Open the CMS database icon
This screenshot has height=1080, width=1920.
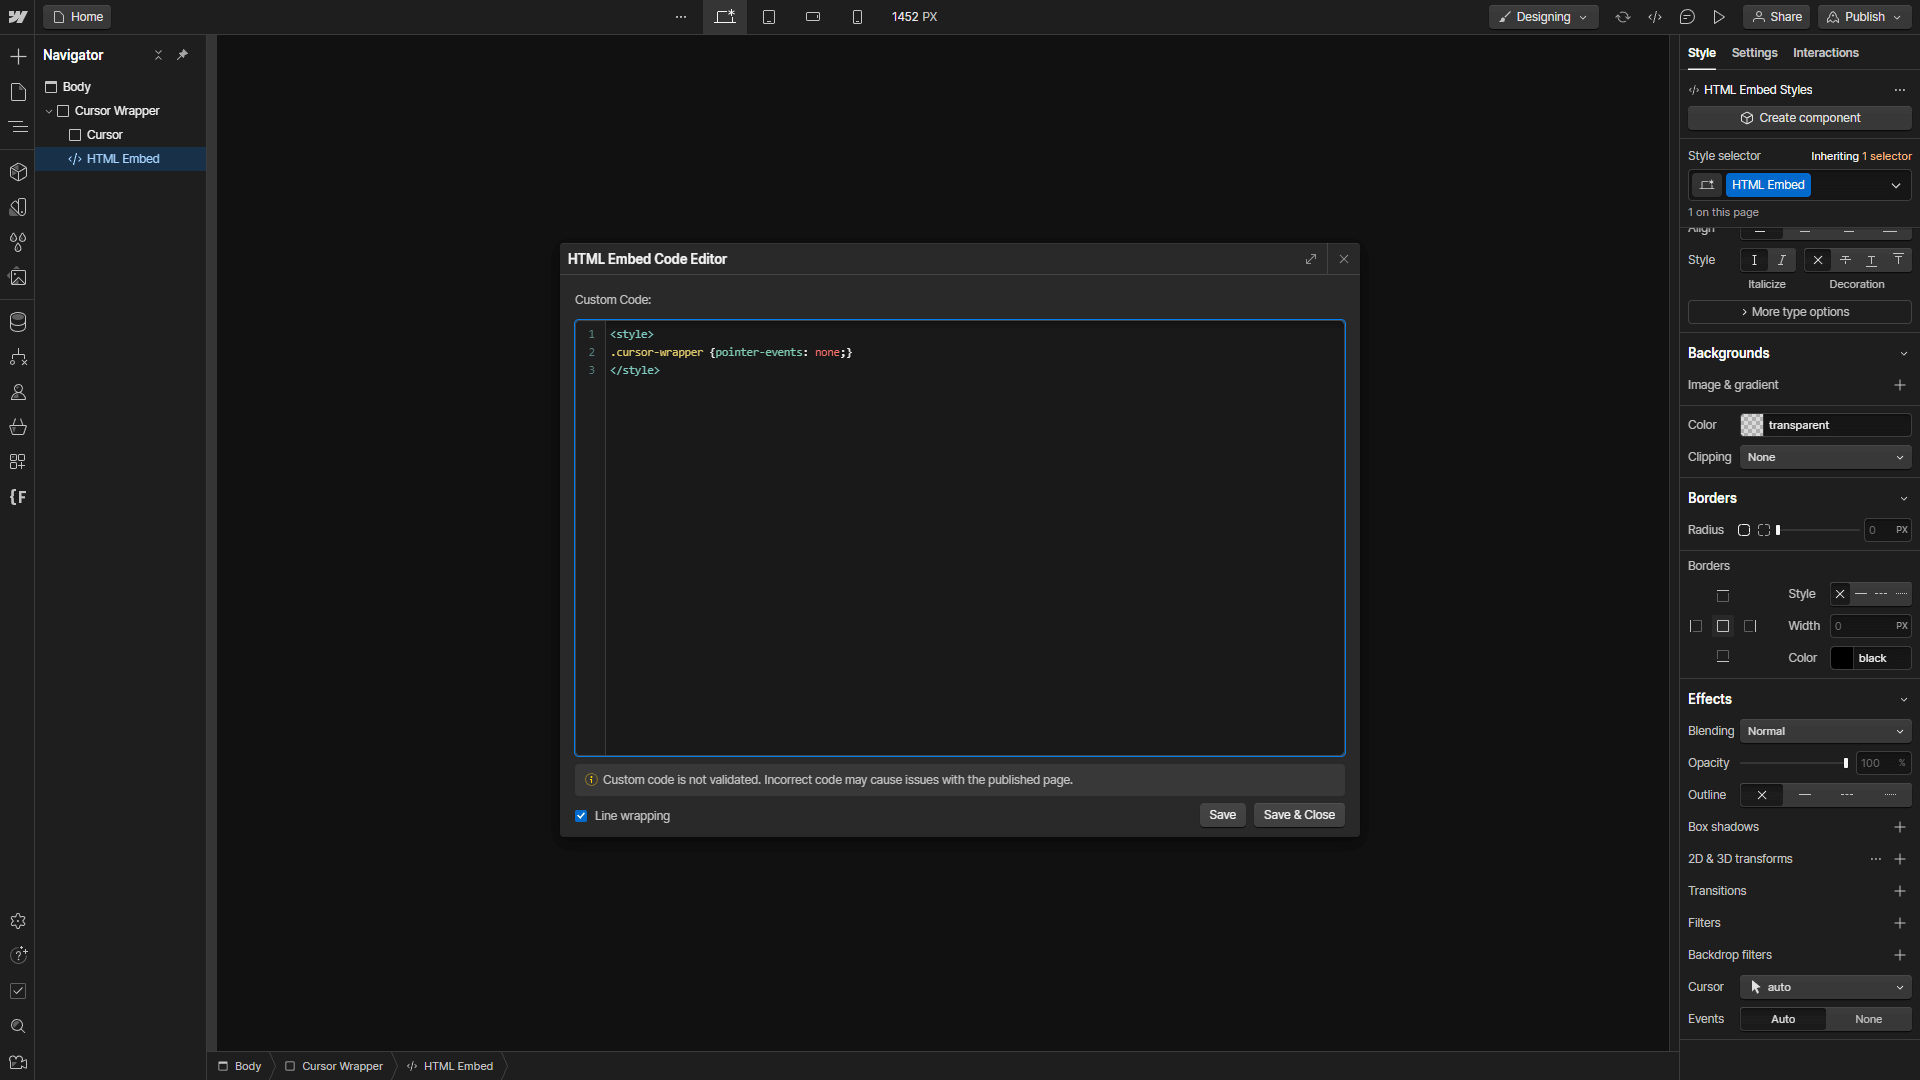click(x=18, y=322)
